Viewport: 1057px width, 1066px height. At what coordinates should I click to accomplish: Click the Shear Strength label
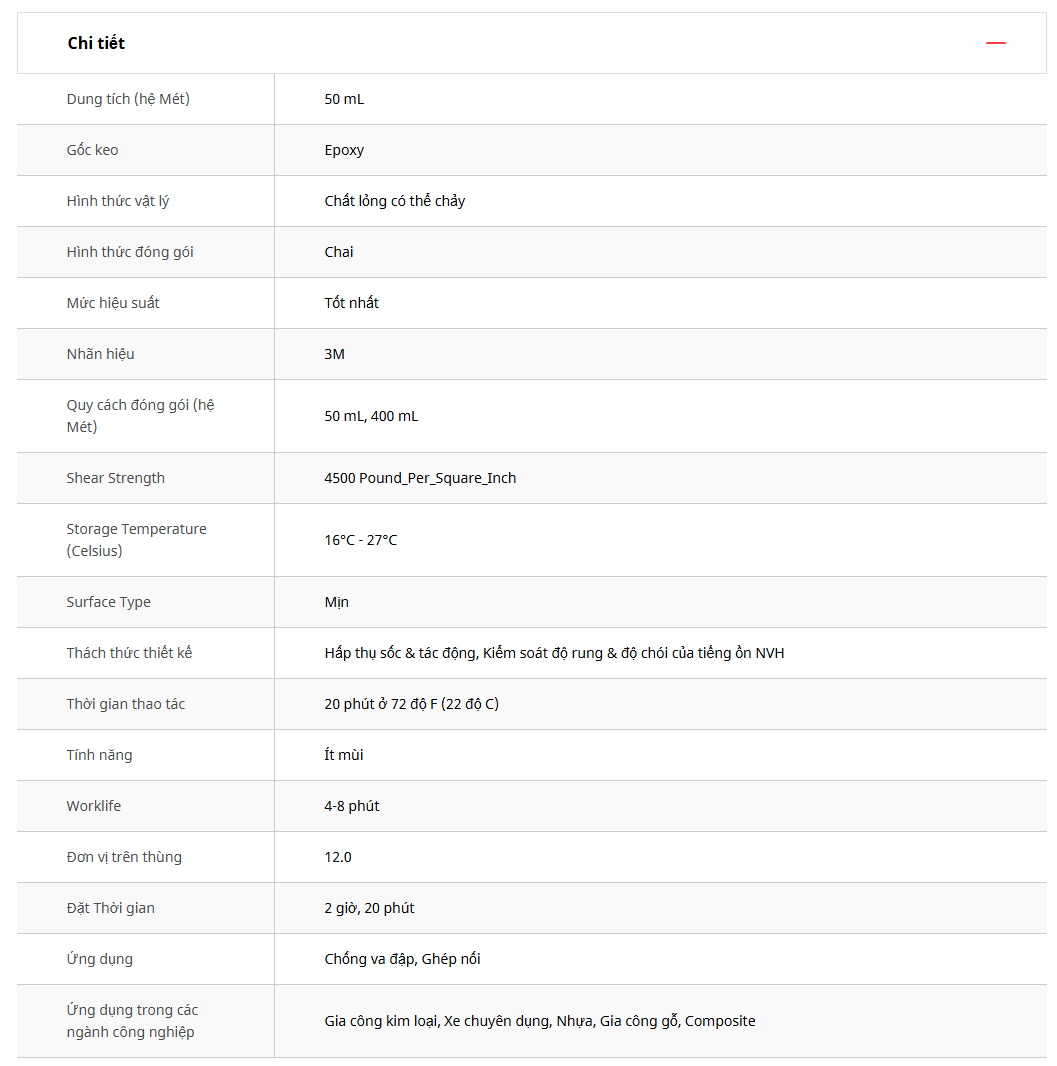(x=116, y=478)
